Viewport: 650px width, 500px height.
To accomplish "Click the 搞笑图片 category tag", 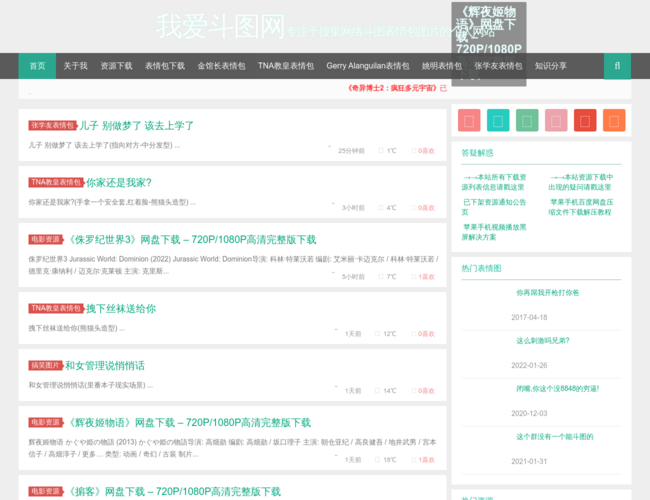I will pos(45,366).
